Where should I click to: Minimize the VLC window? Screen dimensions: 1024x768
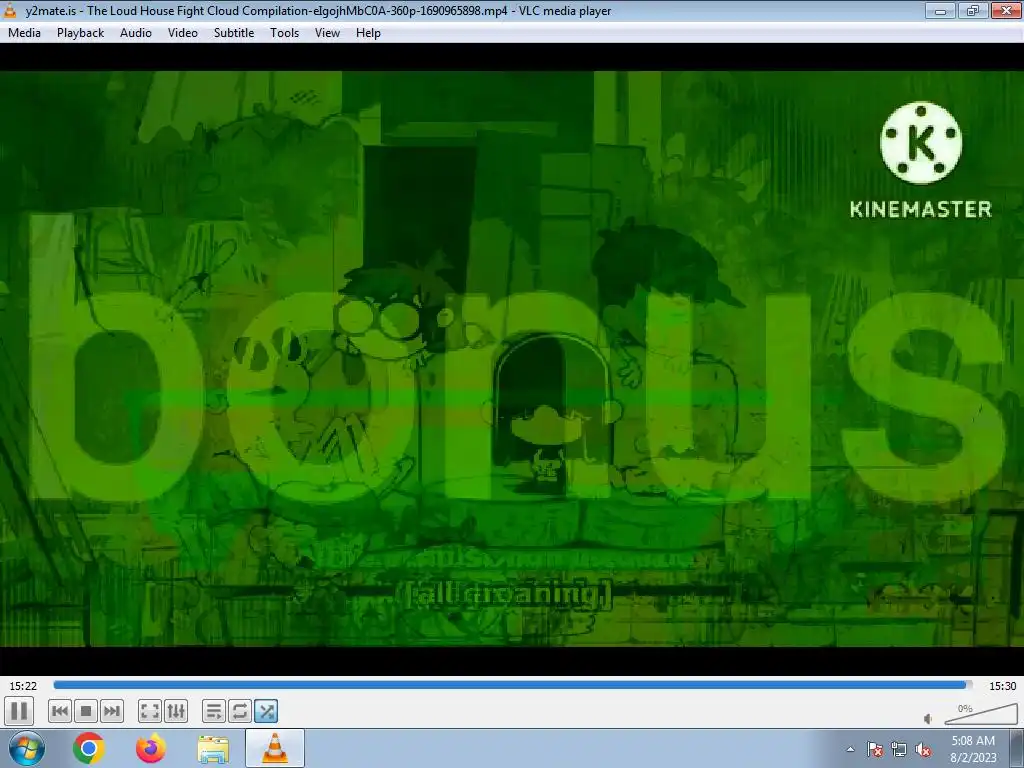pyautogui.click(x=941, y=10)
